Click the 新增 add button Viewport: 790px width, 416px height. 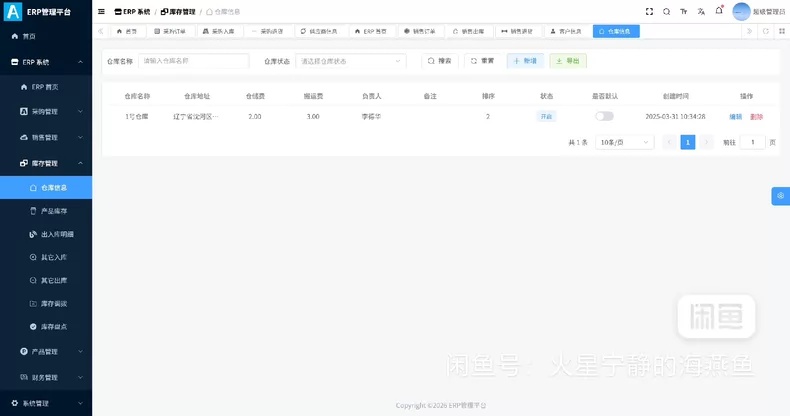click(525, 61)
